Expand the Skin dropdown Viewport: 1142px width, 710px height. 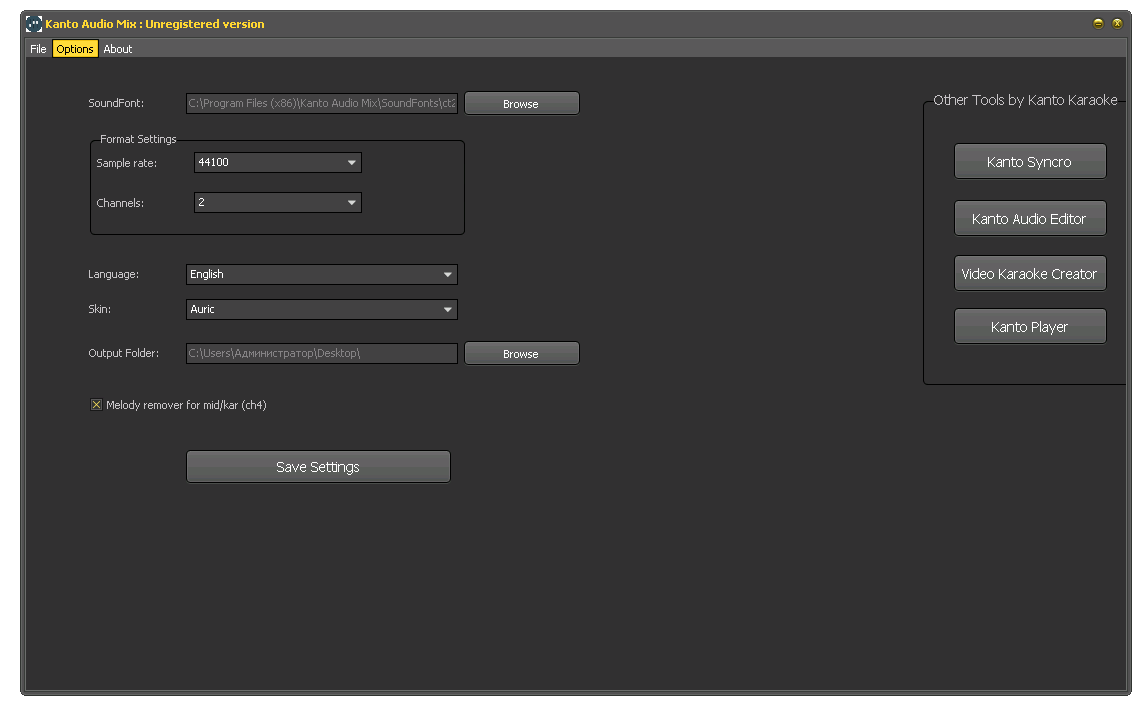(322, 309)
